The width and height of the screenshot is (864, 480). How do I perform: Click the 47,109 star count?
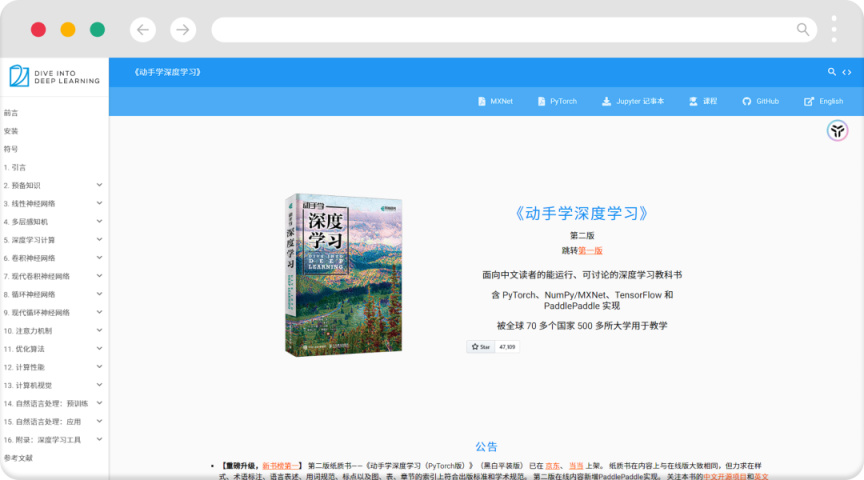click(507, 347)
